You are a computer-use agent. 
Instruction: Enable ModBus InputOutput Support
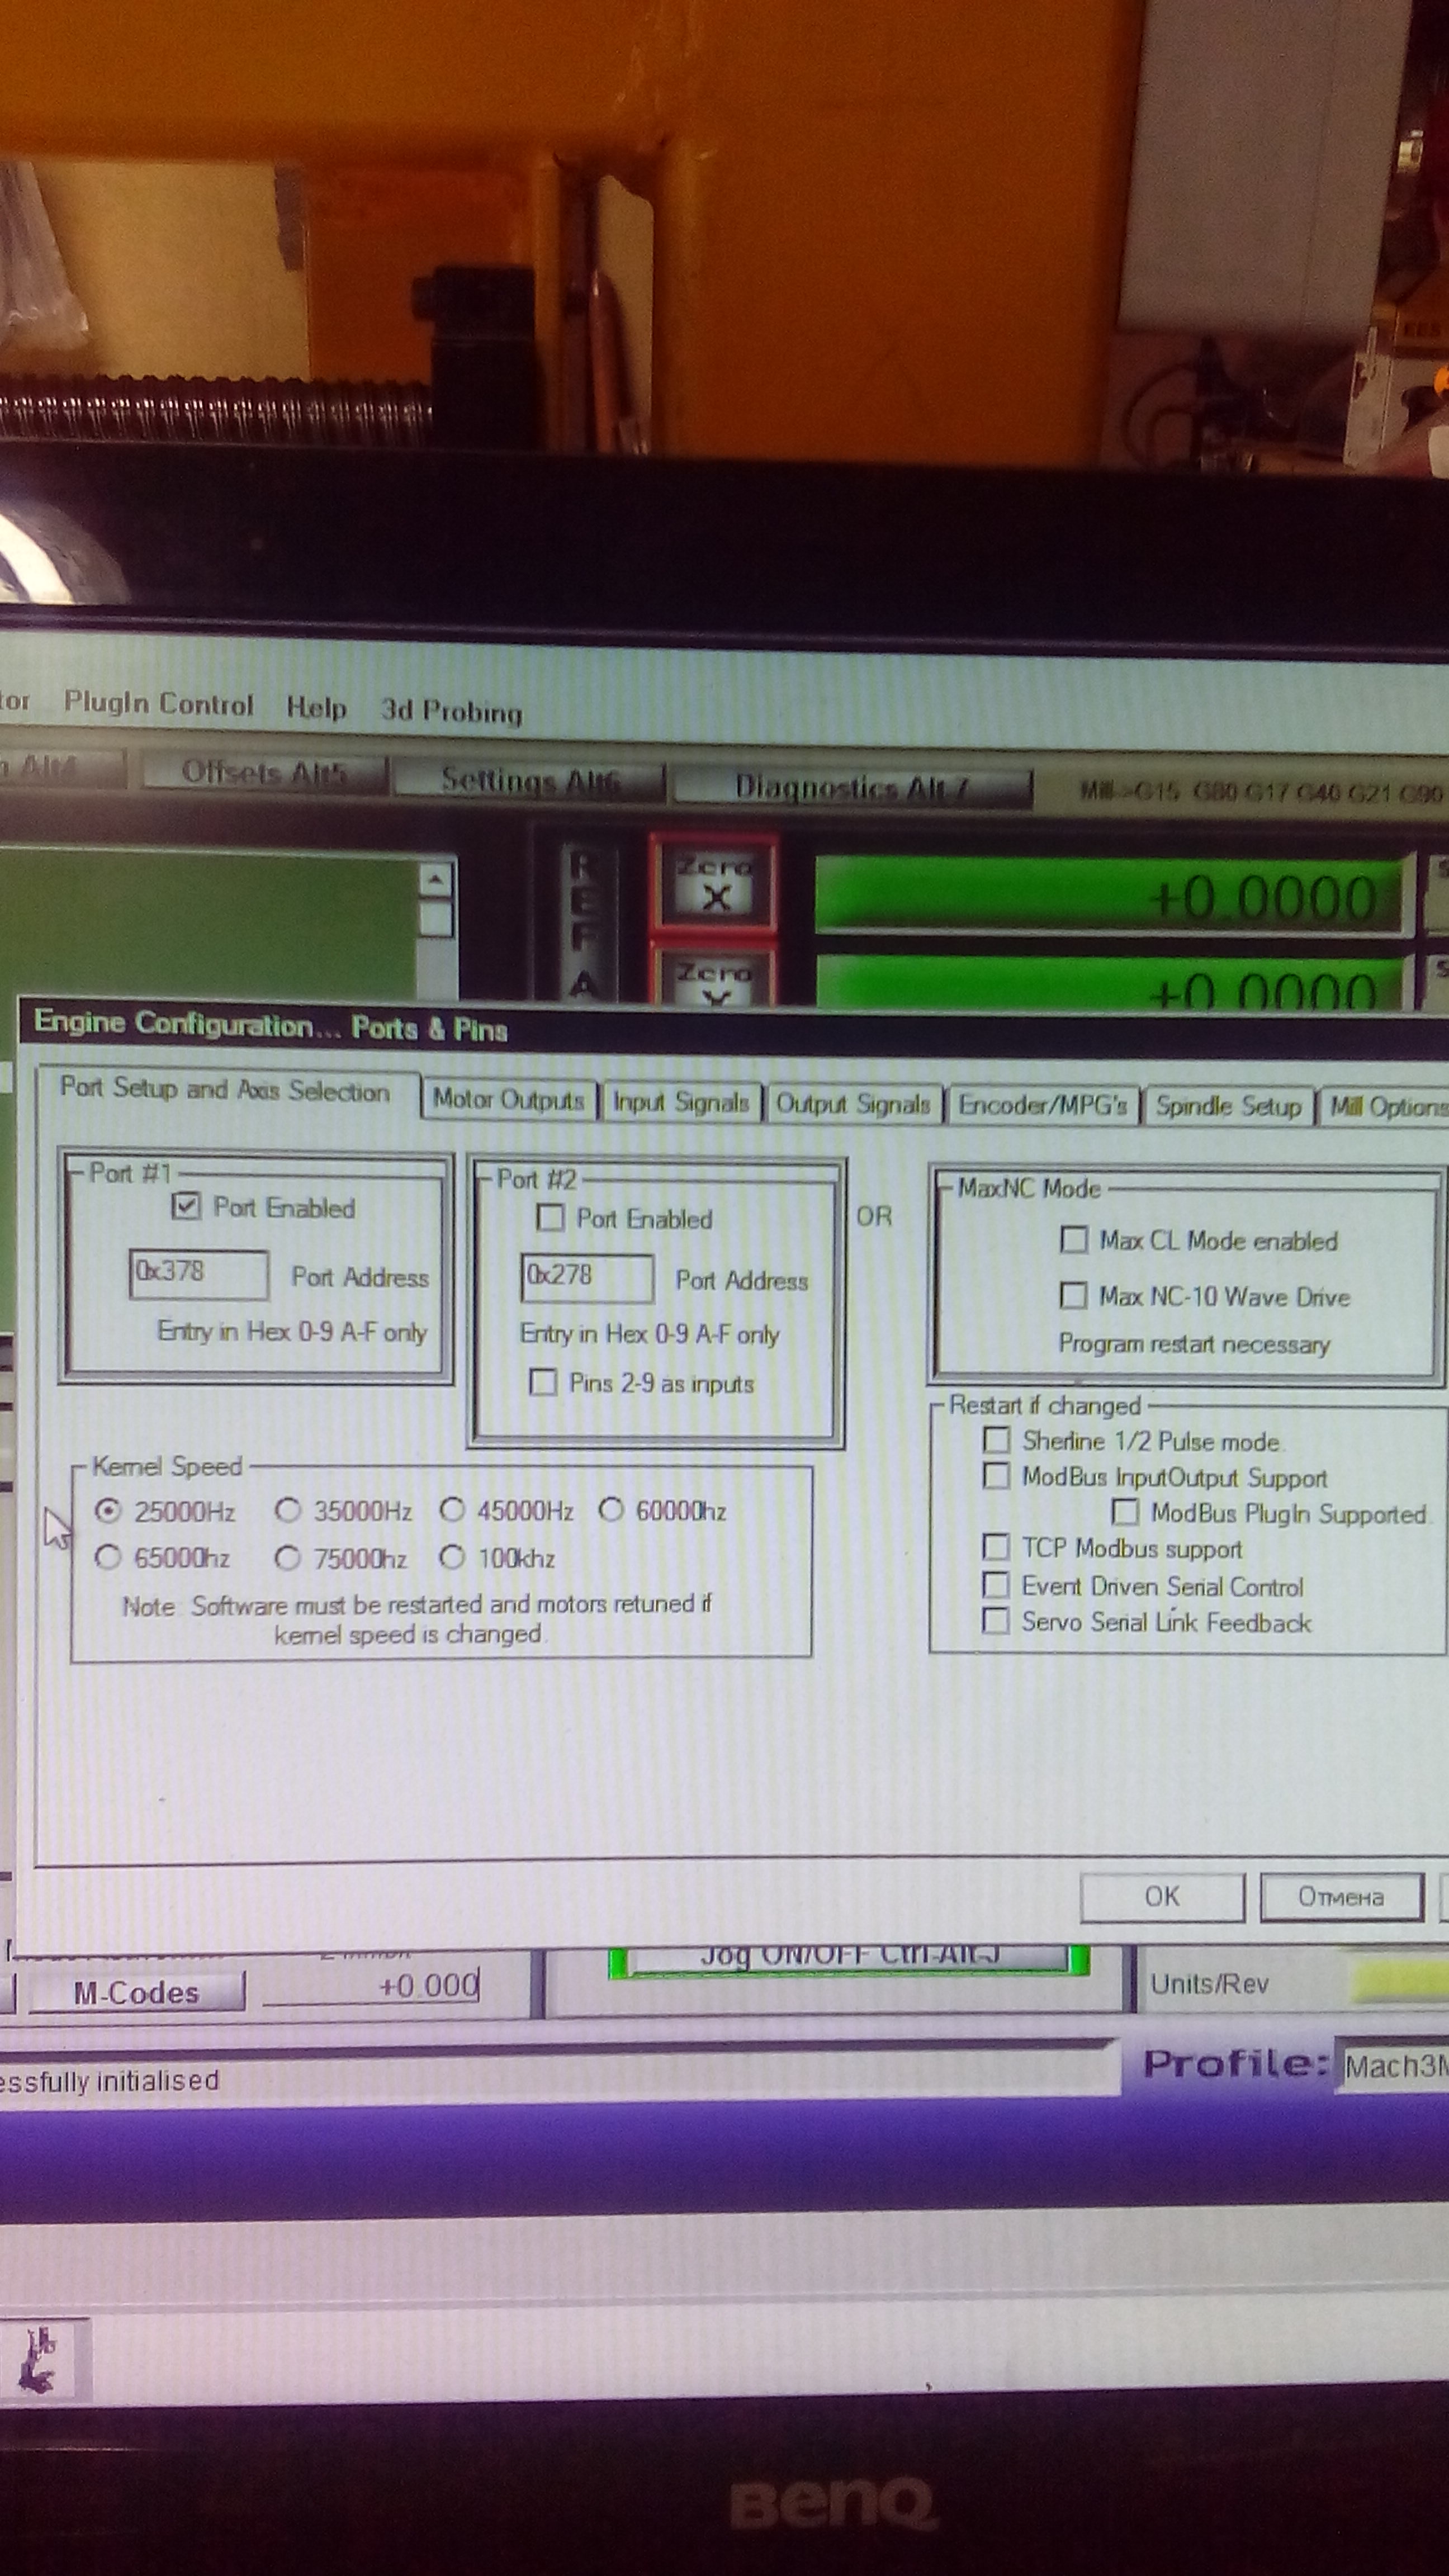click(x=996, y=1476)
